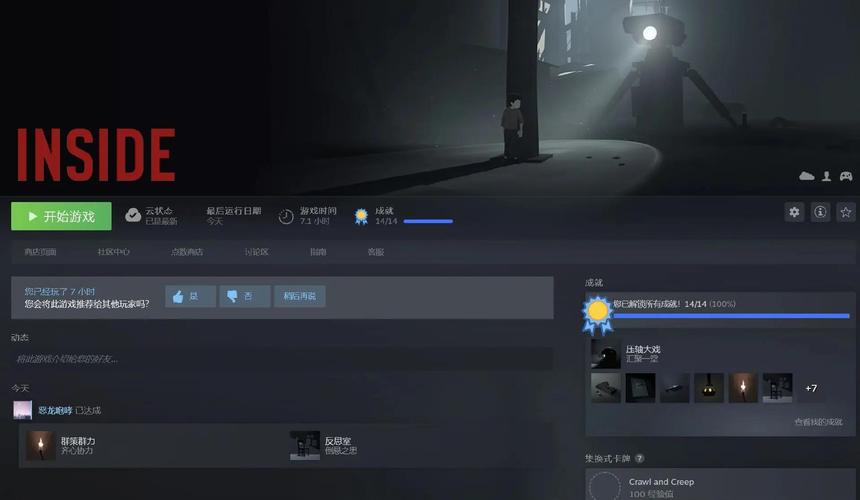Expand more achievements with +7

811,388
